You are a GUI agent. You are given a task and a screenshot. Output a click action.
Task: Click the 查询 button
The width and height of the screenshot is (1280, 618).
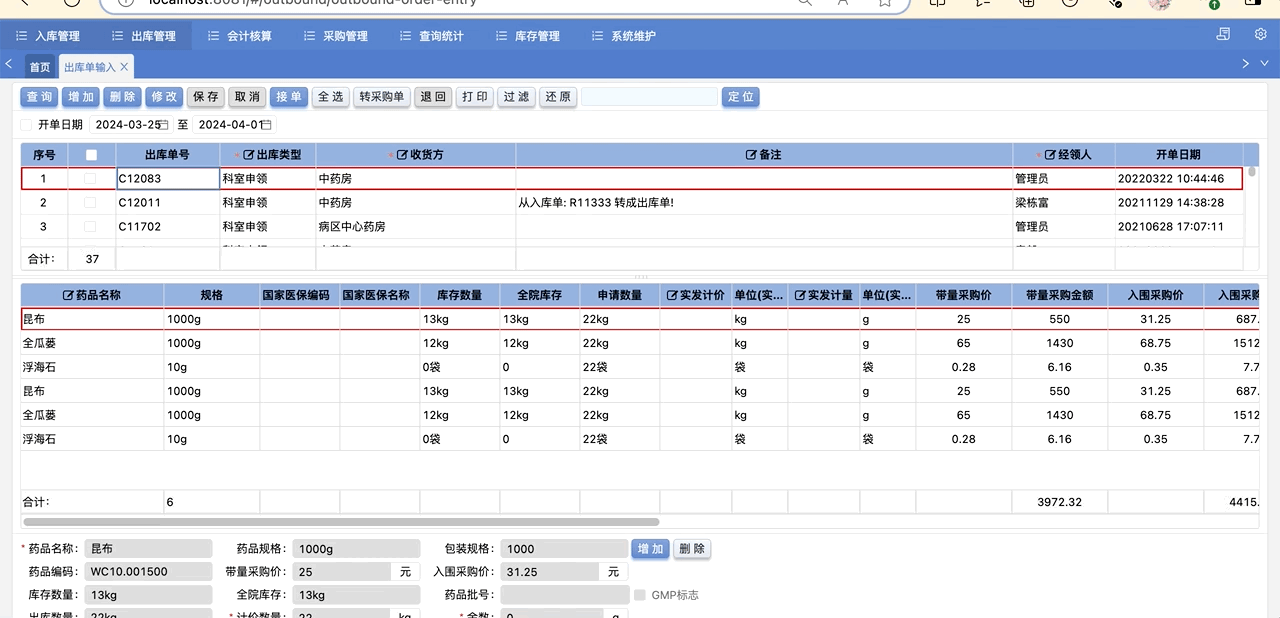tap(40, 97)
